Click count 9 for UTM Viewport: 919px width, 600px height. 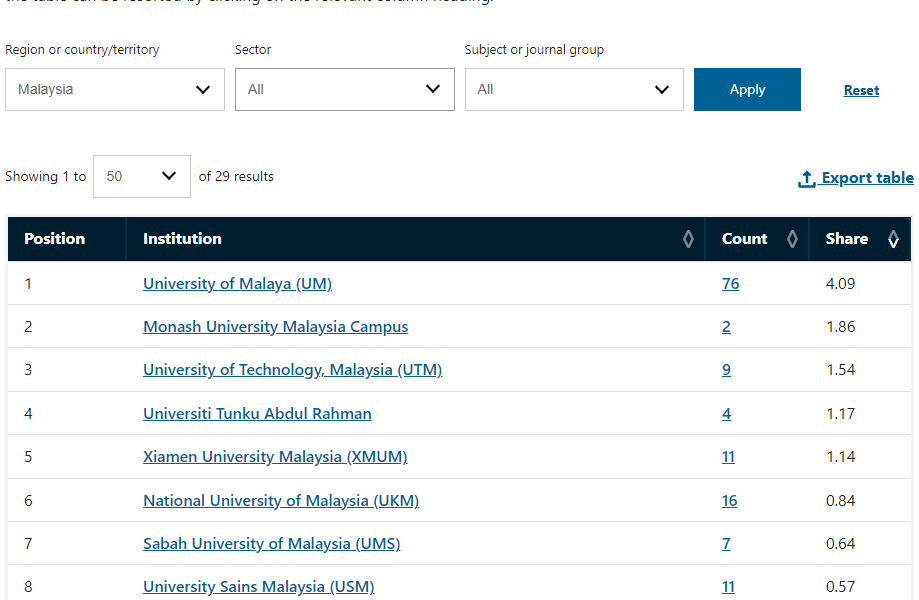(726, 370)
